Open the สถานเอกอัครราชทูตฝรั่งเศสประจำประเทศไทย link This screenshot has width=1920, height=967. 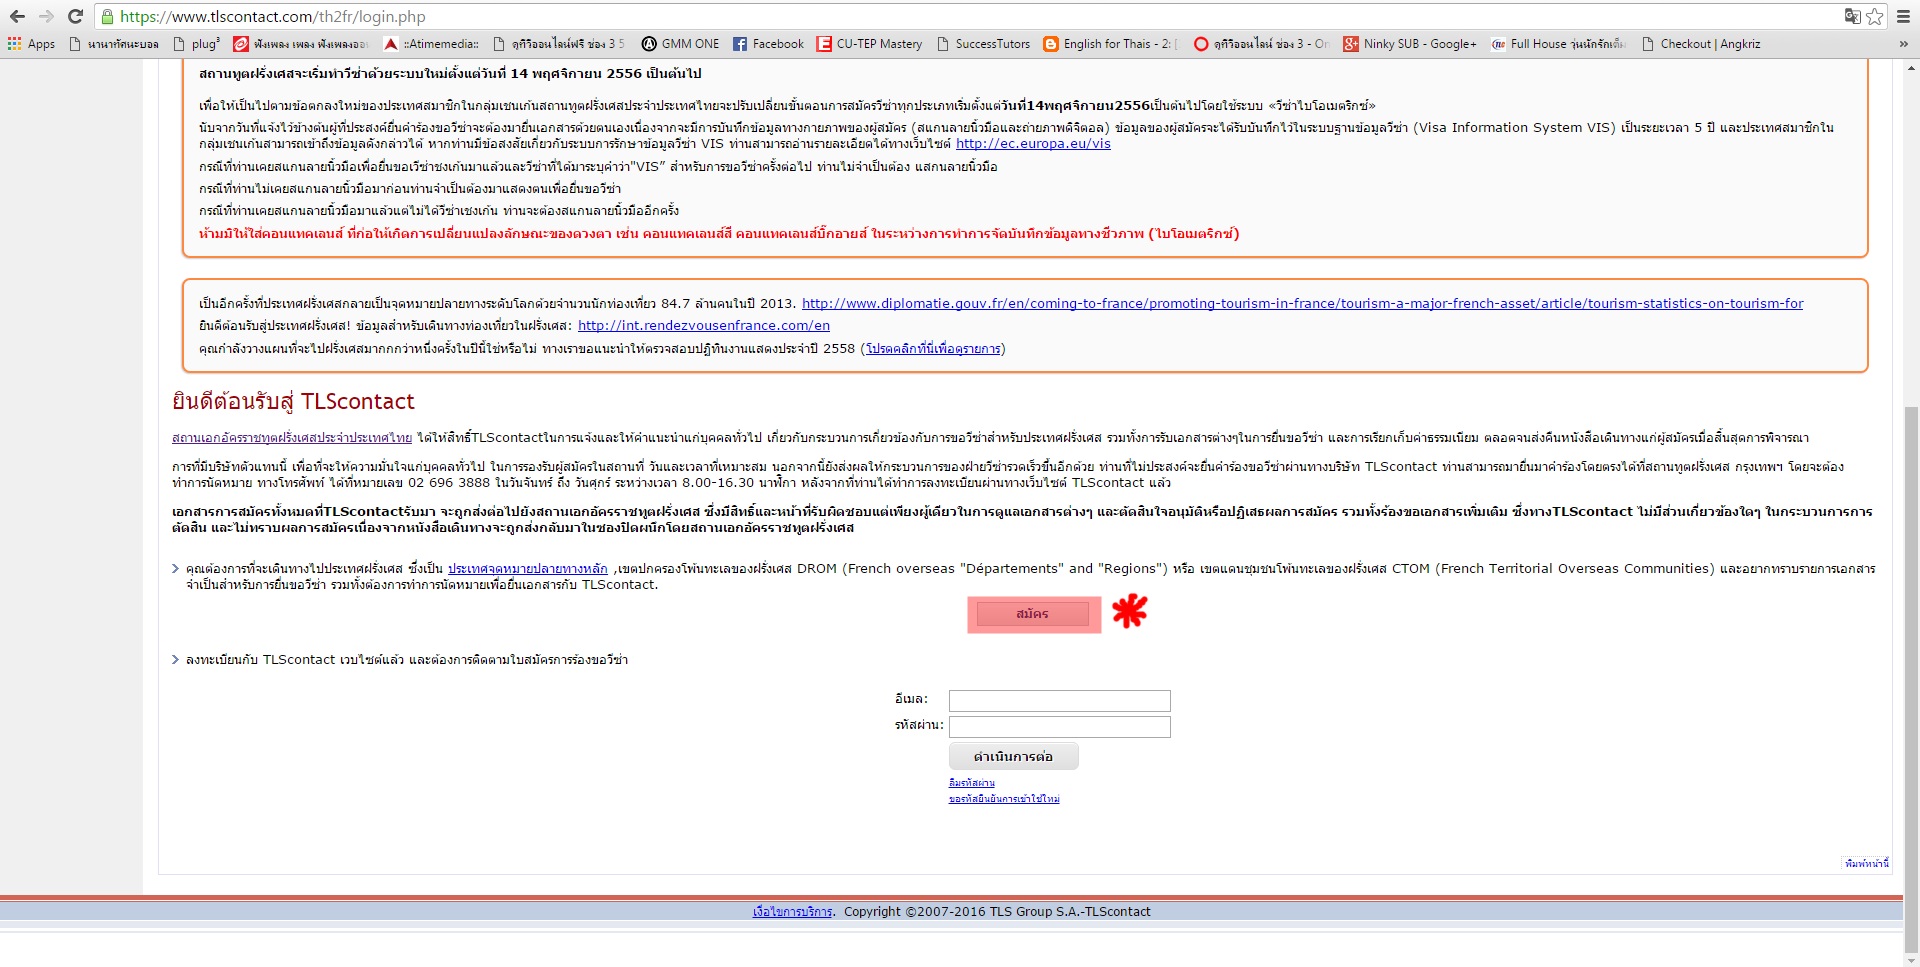(292, 438)
